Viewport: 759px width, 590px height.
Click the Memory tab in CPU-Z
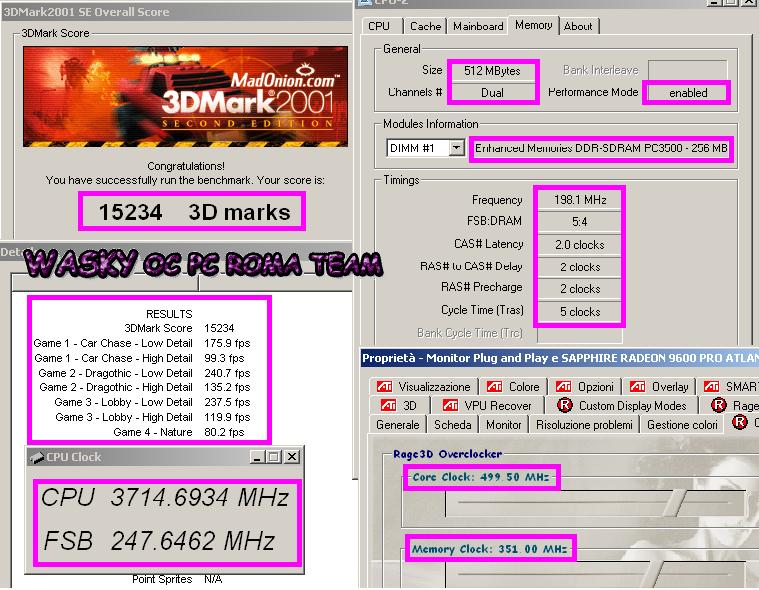click(x=533, y=25)
